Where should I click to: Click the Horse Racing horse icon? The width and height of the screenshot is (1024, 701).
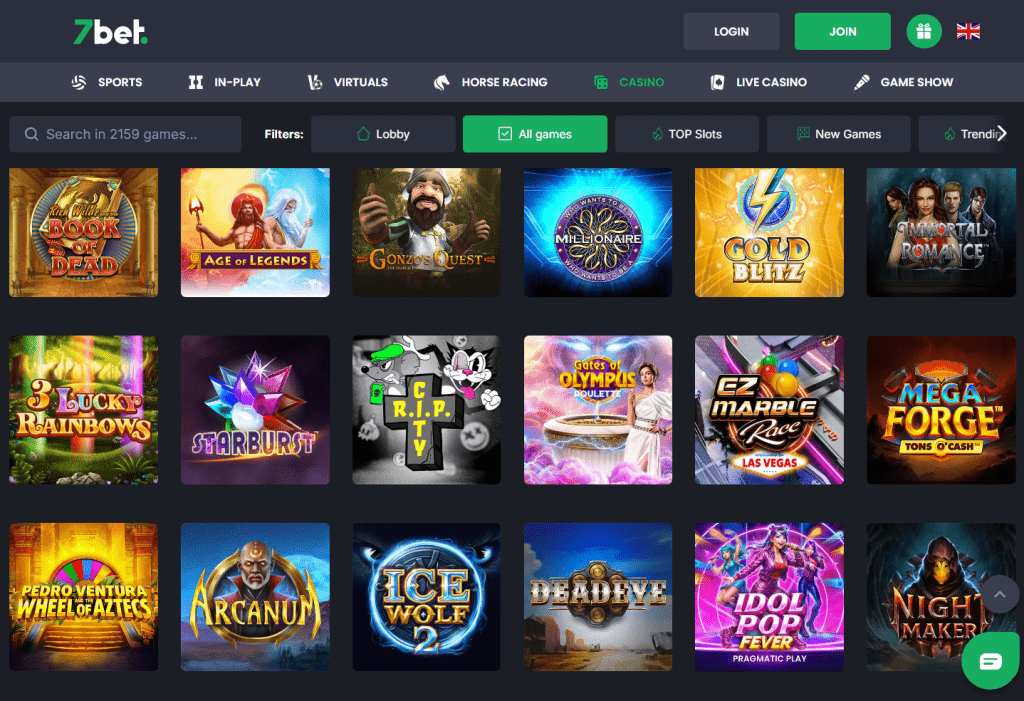(x=441, y=82)
